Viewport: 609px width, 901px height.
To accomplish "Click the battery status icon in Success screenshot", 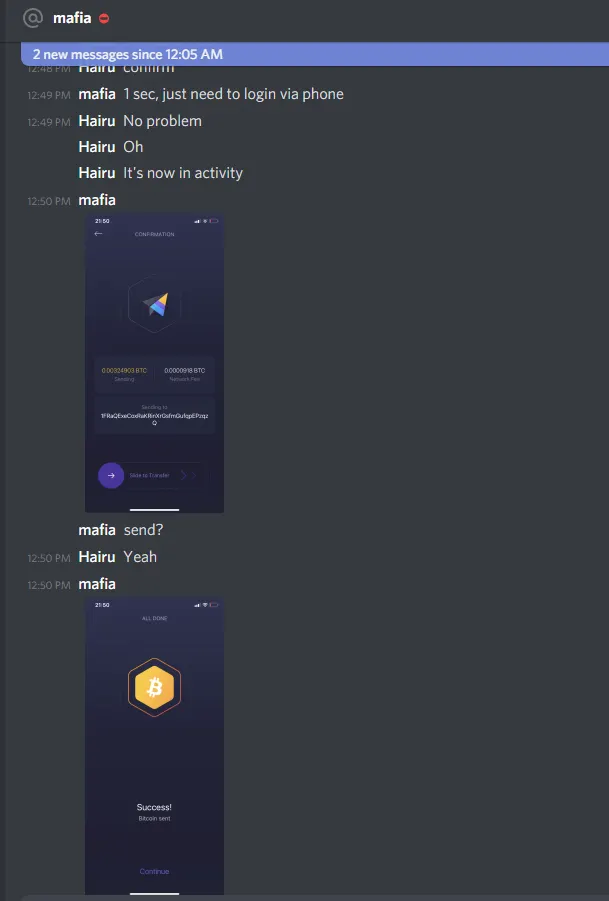I will [x=214, y=604].
